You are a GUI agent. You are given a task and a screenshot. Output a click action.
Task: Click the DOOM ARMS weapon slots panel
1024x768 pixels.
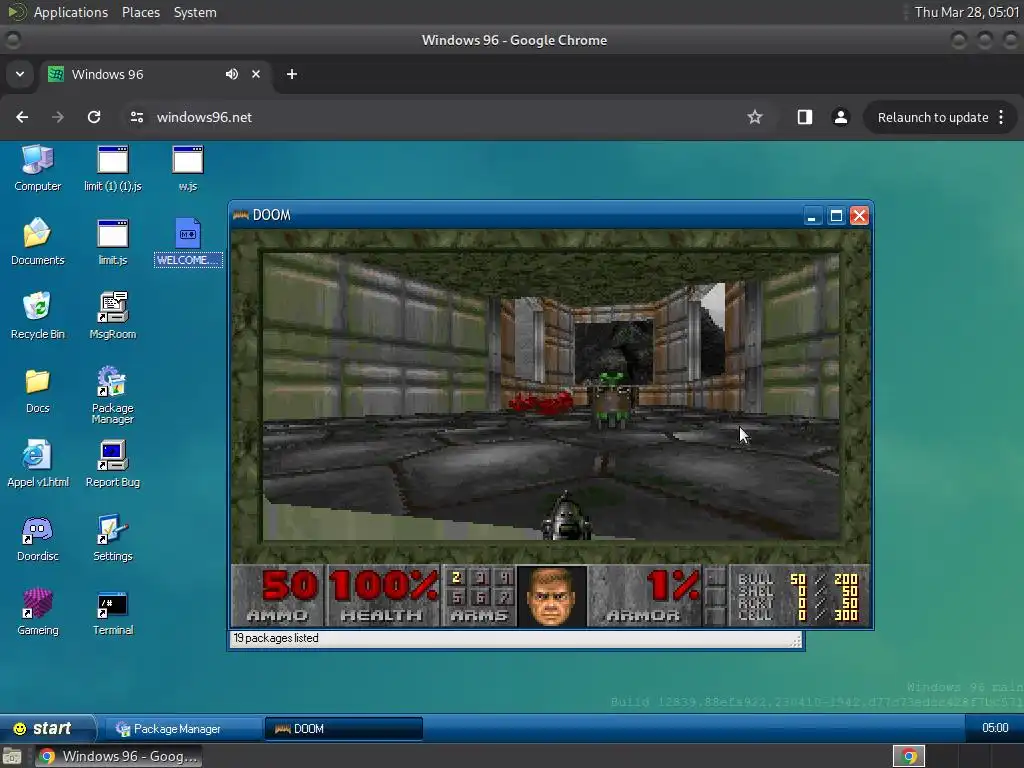coord(479,596)
